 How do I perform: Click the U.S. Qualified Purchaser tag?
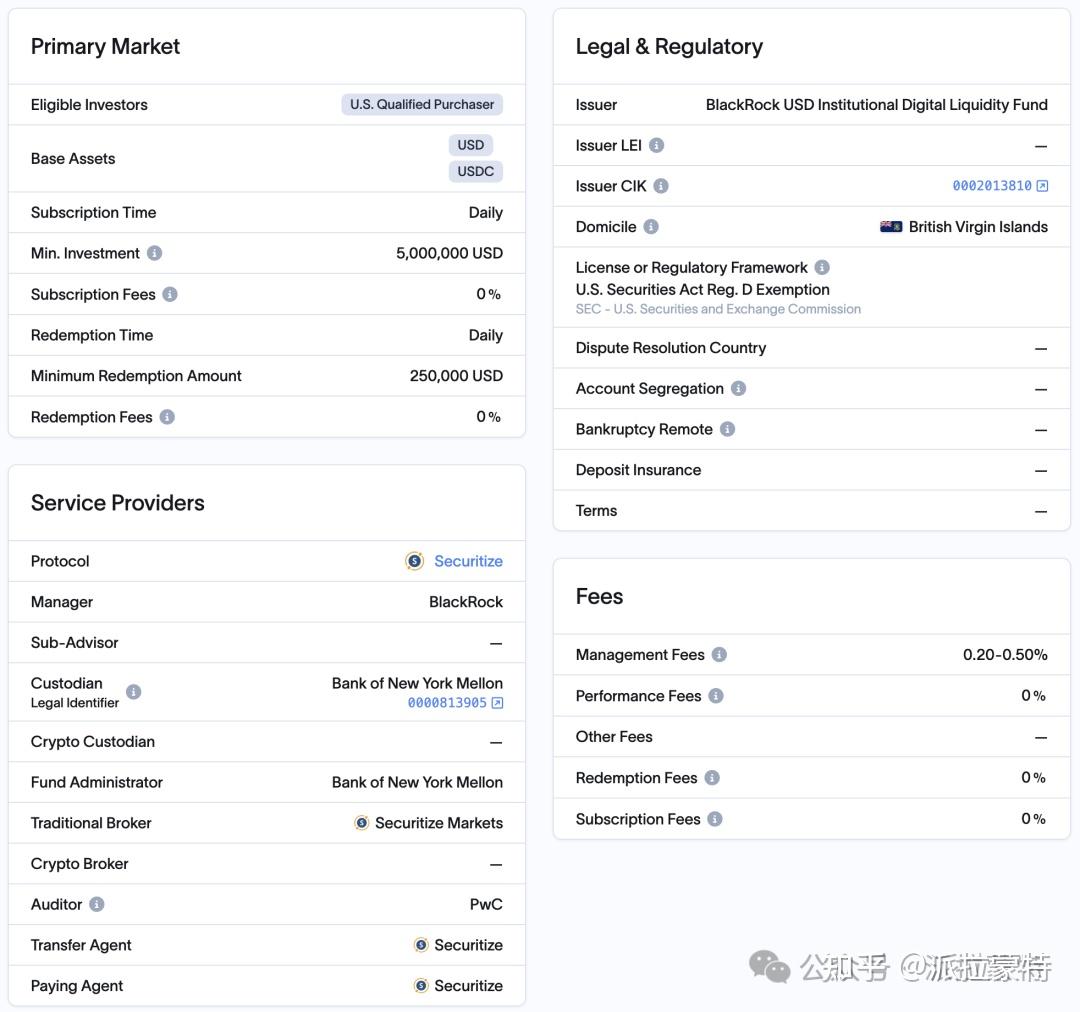tap(422, 104)
